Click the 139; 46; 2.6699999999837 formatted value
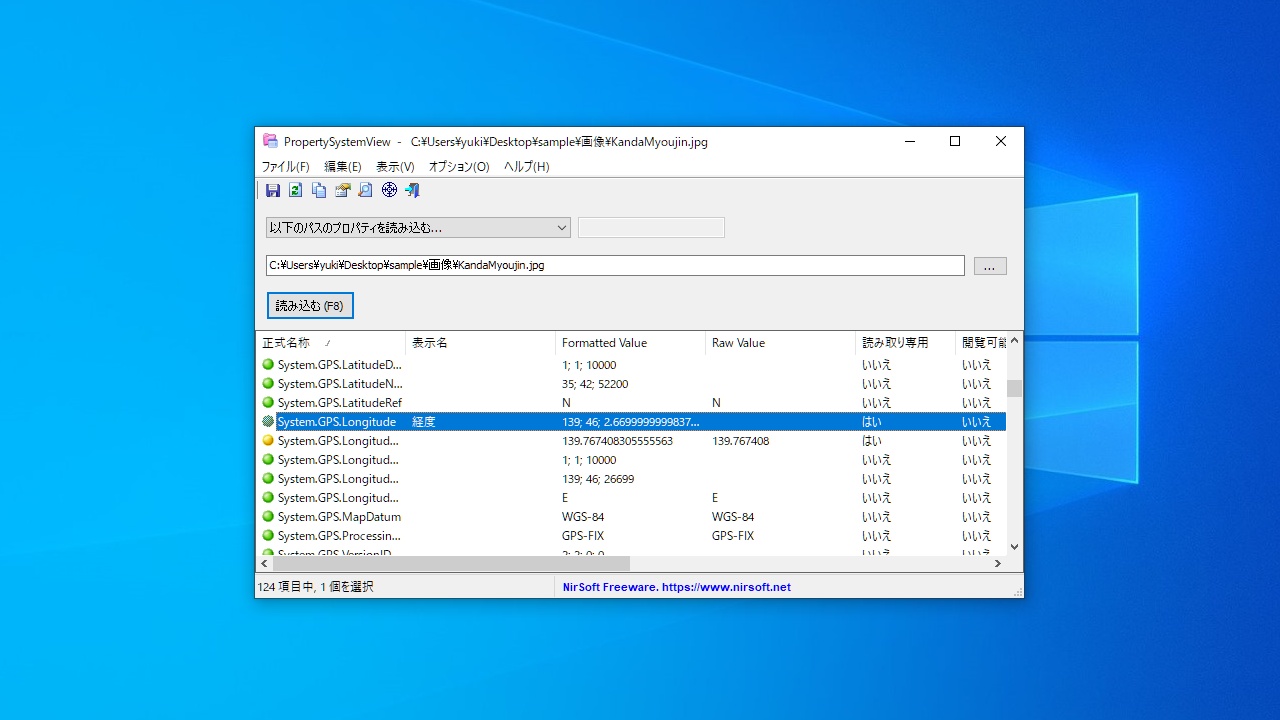Image resolution: width=1280 pixels, height=720 pixels. coord(631,421)
